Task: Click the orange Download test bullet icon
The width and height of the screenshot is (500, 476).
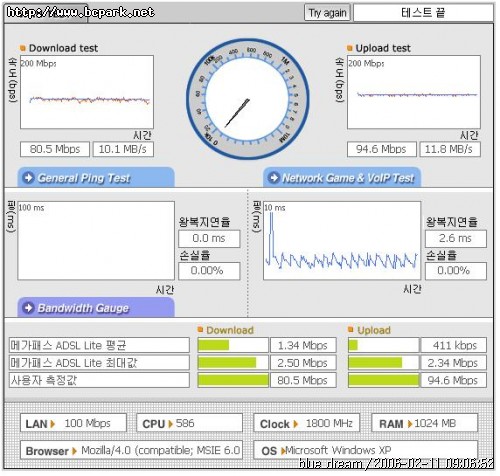Action: click(x=23, y=48)
